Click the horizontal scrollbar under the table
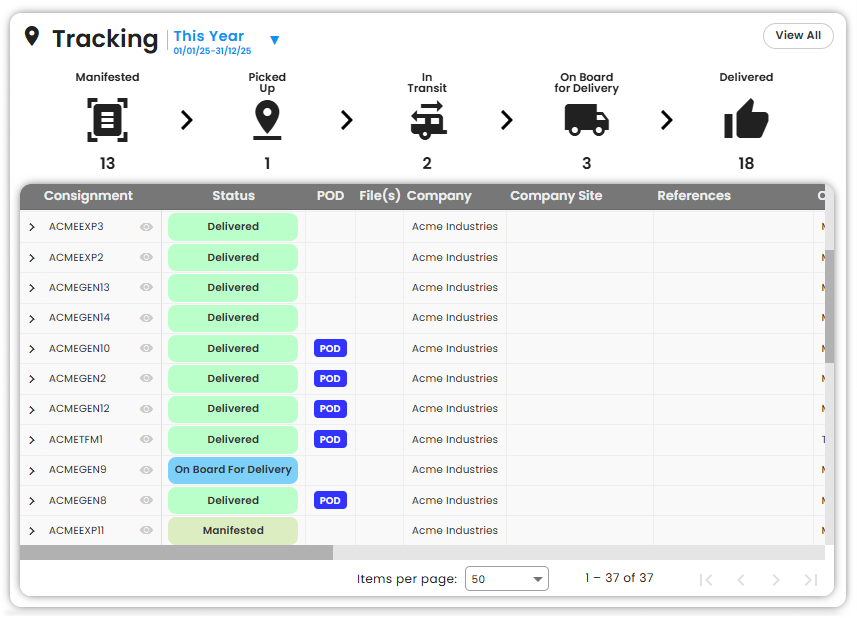Viewport: 857px width, 618px height. tap(176, 553)
